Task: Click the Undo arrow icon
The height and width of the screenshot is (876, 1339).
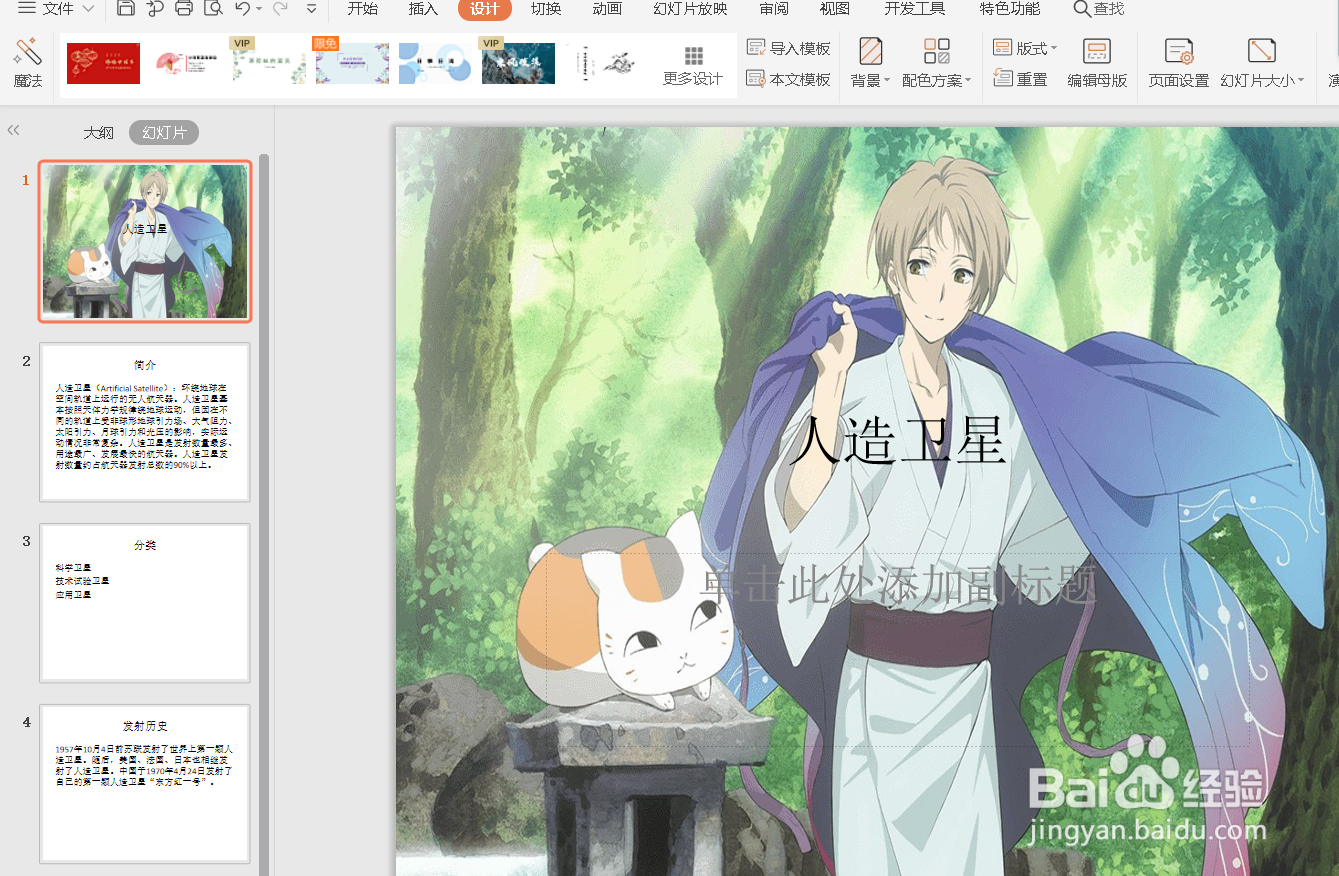Action: click(x=242, y=9)
